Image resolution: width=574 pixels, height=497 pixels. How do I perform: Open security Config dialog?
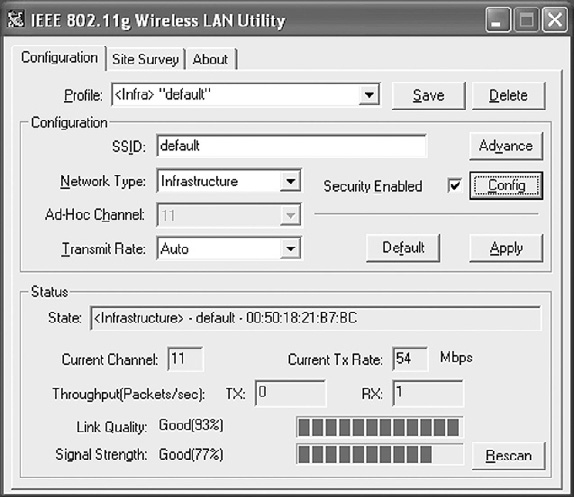506,186
